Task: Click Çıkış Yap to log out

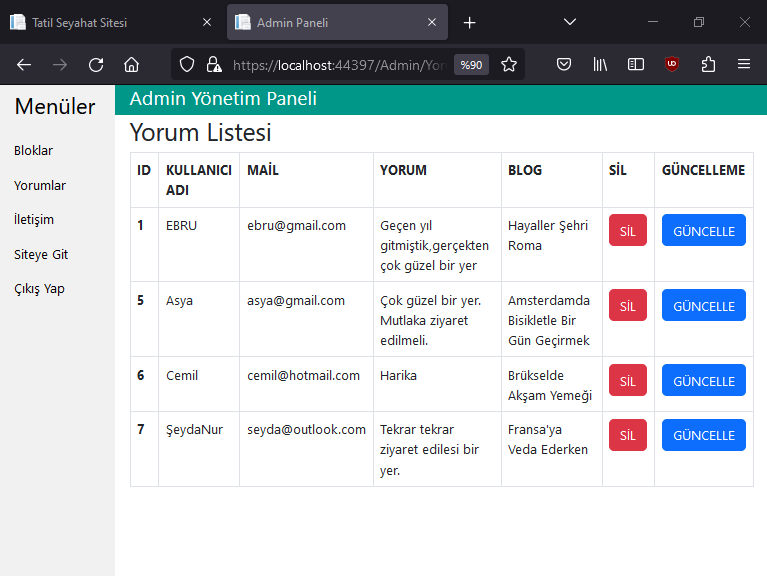Action: [x=39, y=289]
